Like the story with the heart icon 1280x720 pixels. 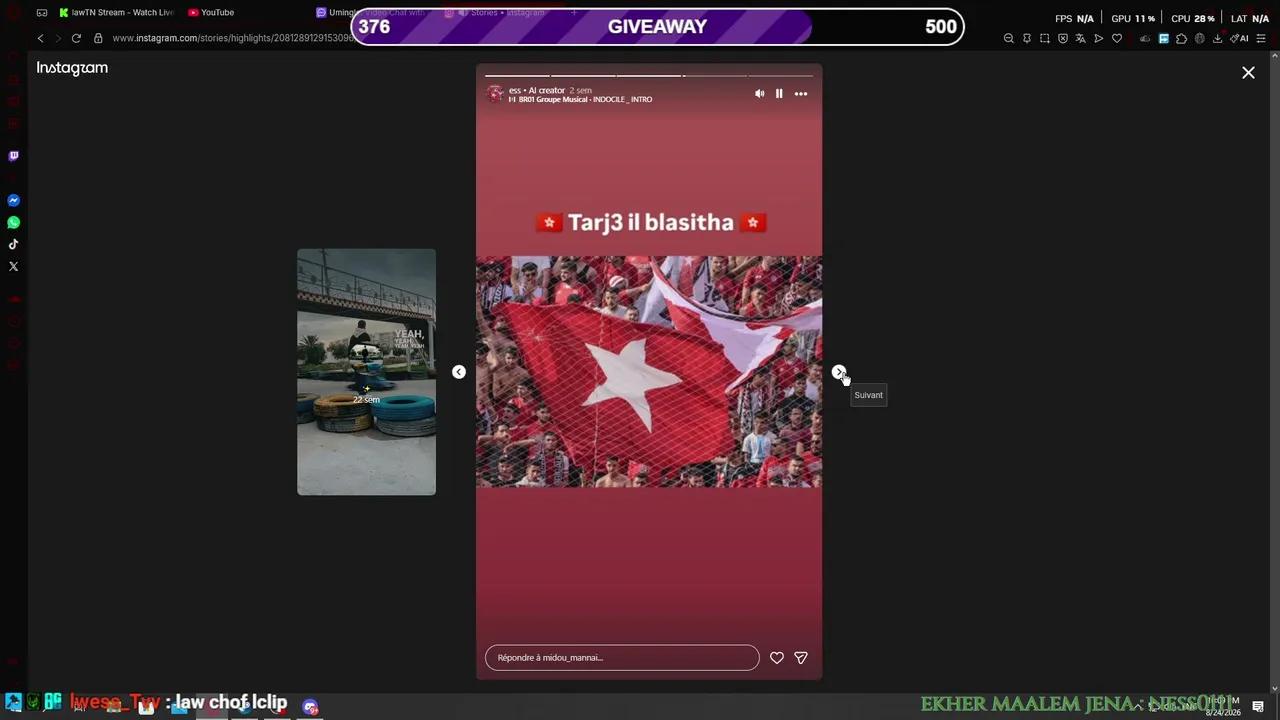tap(777, 658)
